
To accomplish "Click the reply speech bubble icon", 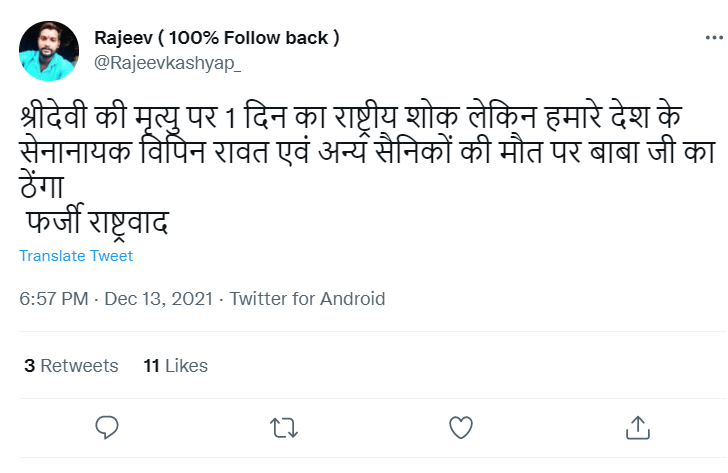I will 108,428.
